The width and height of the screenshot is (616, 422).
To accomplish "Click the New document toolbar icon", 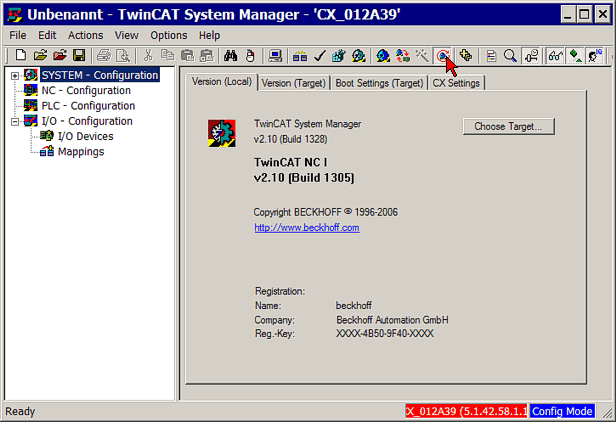I will 20,56.
